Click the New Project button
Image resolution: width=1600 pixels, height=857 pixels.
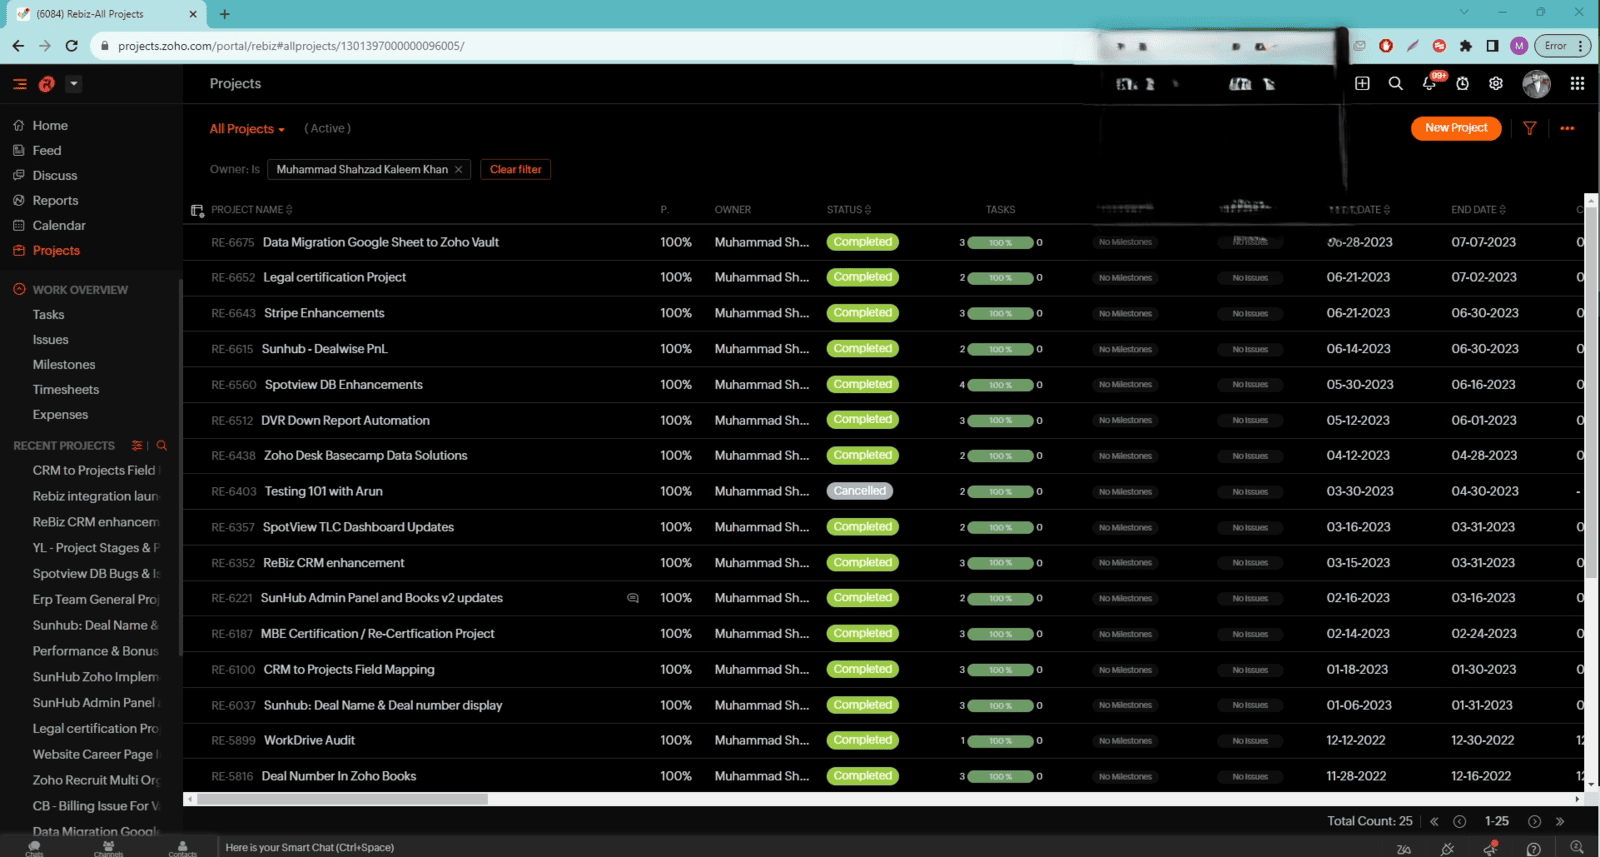pos(1456,128)
